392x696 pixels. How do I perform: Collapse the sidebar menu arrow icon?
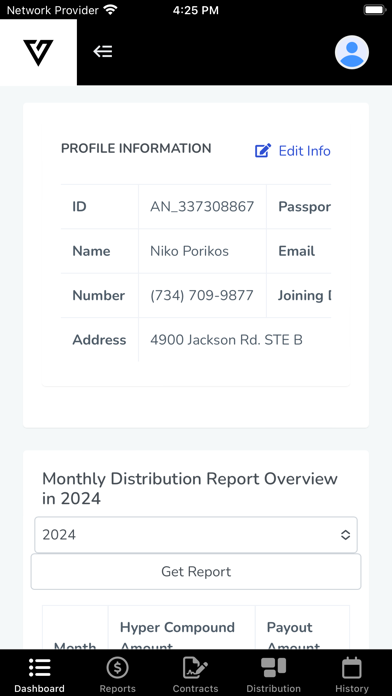[x=103, y=52]
